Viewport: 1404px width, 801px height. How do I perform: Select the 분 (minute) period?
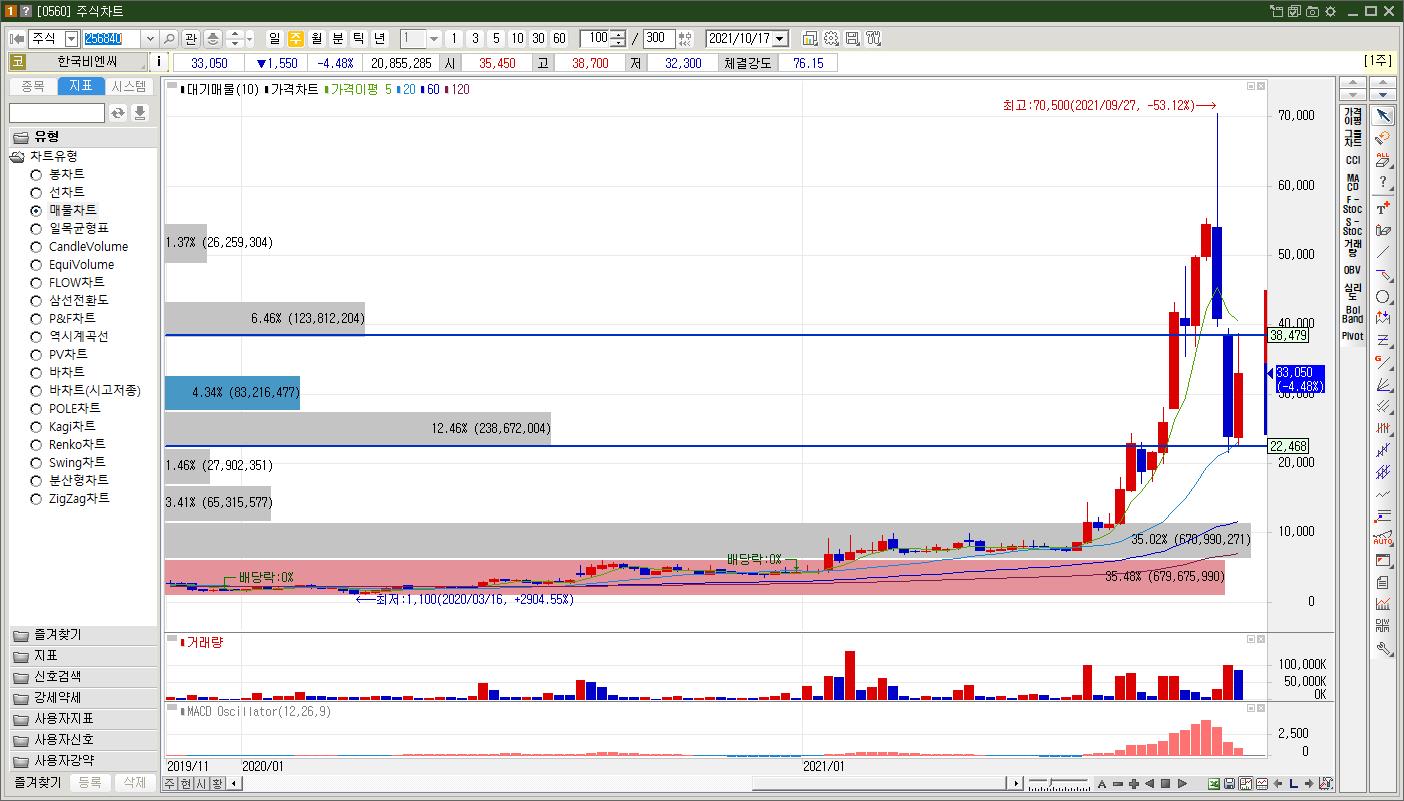point(338,38)
